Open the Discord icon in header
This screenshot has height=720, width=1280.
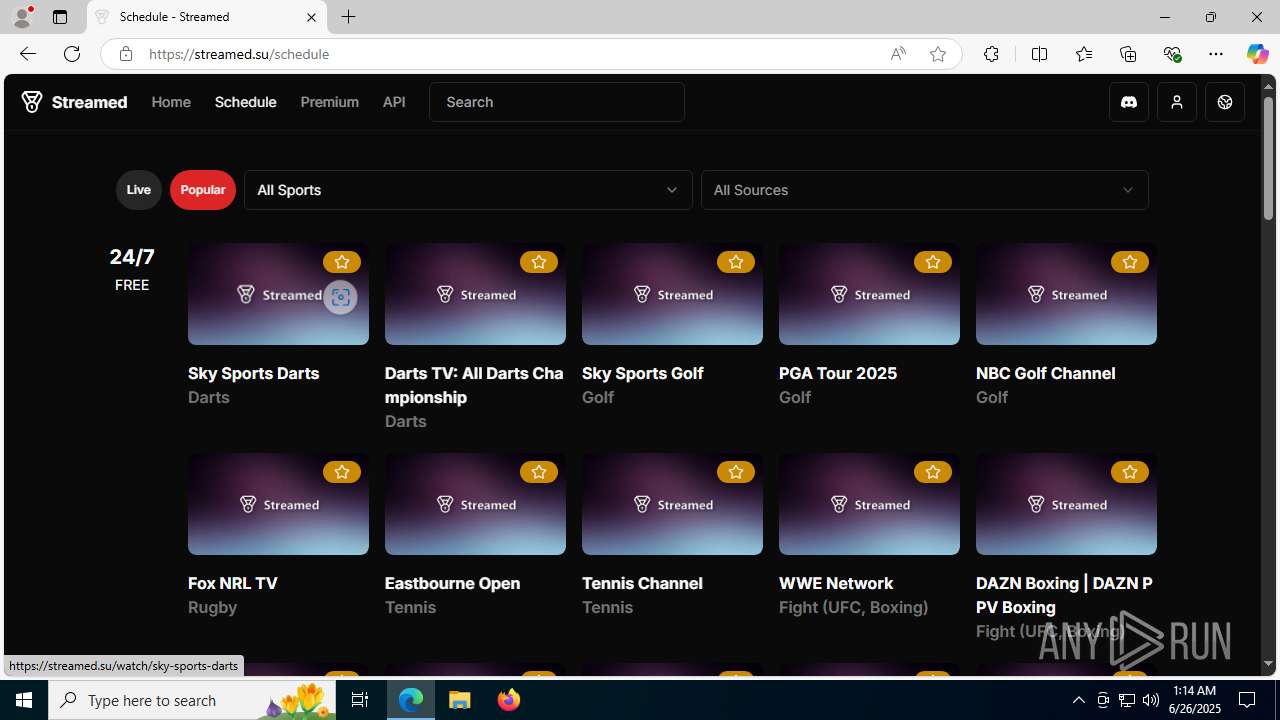pyautogui.click(x=1129, y=102)
